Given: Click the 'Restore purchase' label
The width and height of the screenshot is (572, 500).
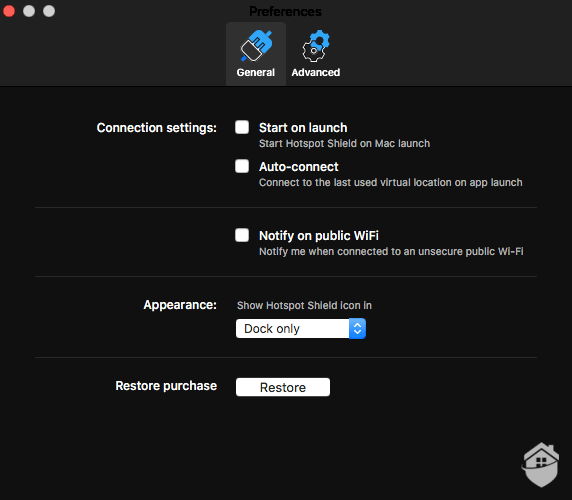Looking at the screenshot, I should pos(166,386).
